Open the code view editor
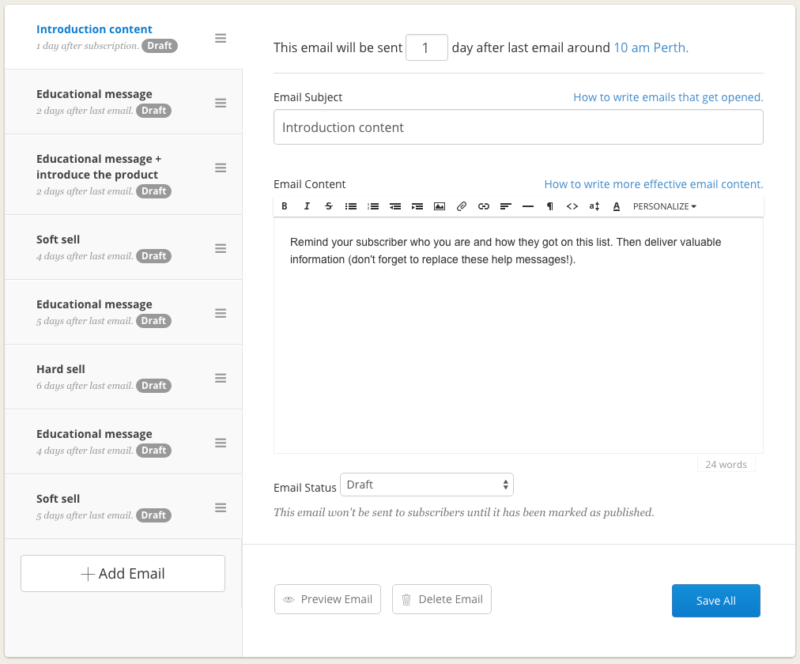The height and width of the screenshot is (664, 800). coord(572,206)
